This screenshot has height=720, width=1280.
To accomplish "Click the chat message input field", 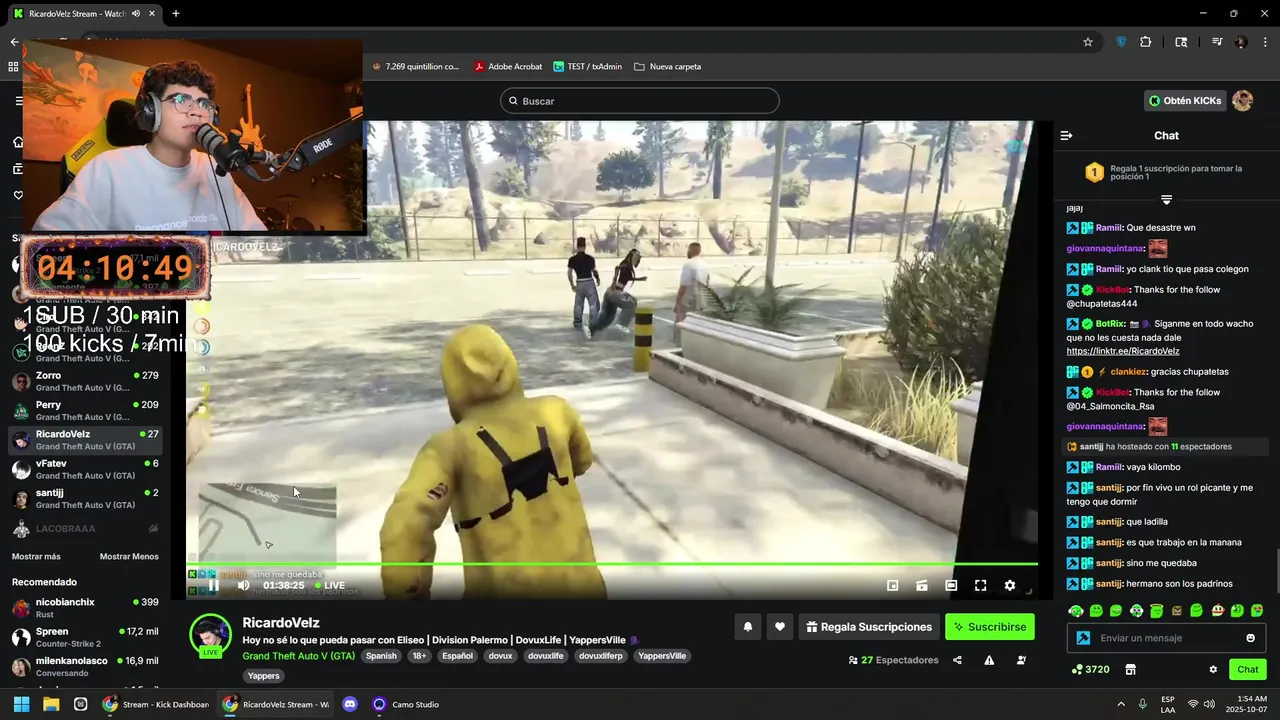I will point(1166,638).
